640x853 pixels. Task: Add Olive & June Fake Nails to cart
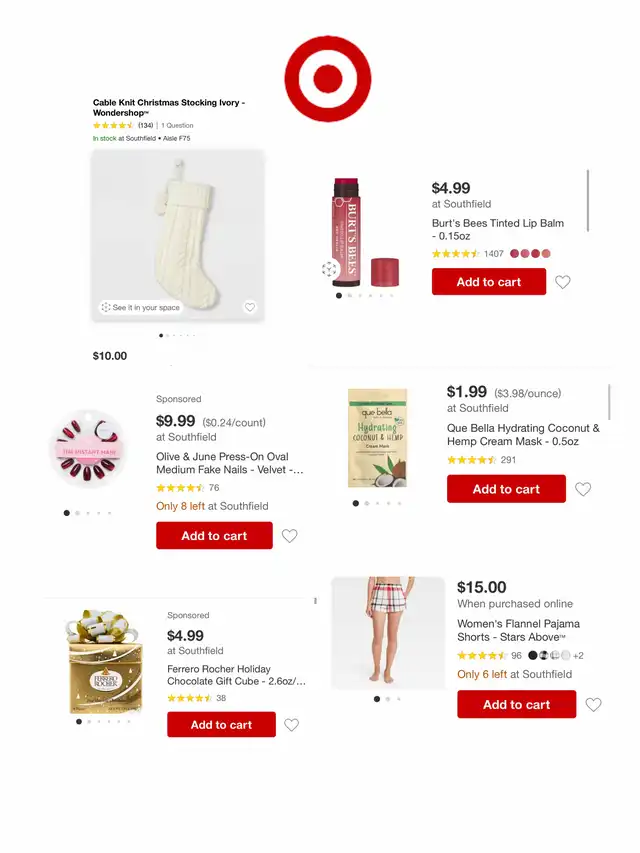click(x=214, y=536)
